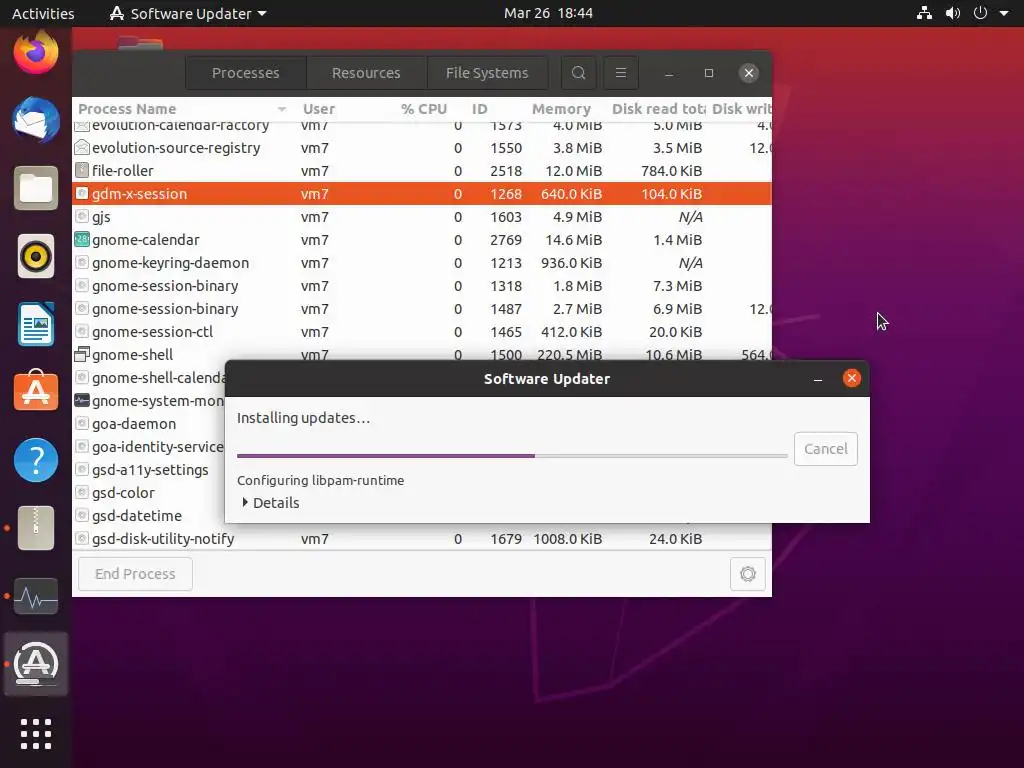
Task: Select gsd-disk-utility-notify process
Action: coord(422,539)
